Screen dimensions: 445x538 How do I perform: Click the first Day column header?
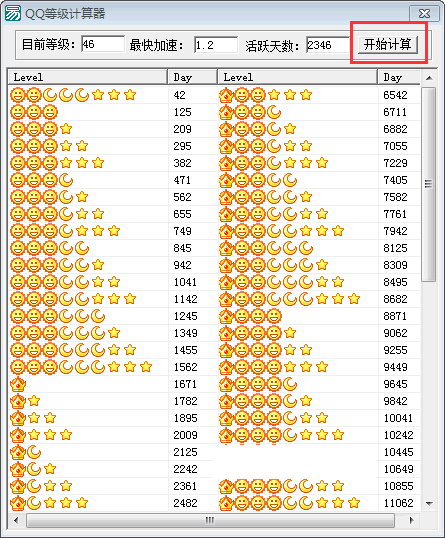click(192, 77)
